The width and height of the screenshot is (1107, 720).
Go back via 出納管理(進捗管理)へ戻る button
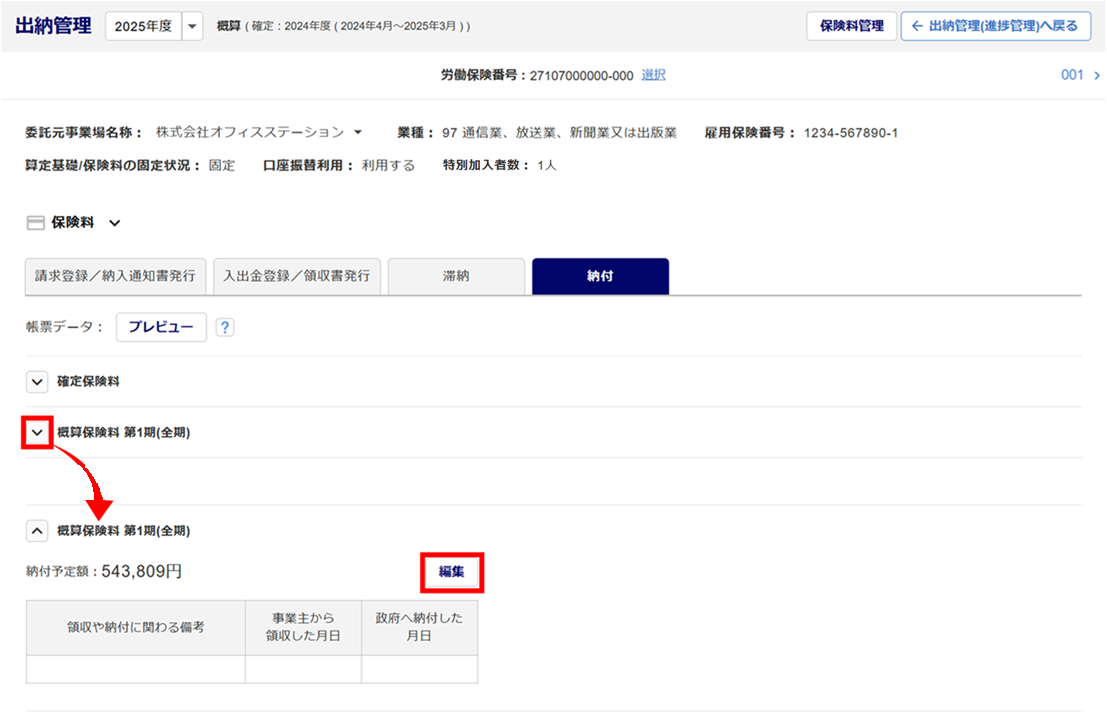click(995, 26)
